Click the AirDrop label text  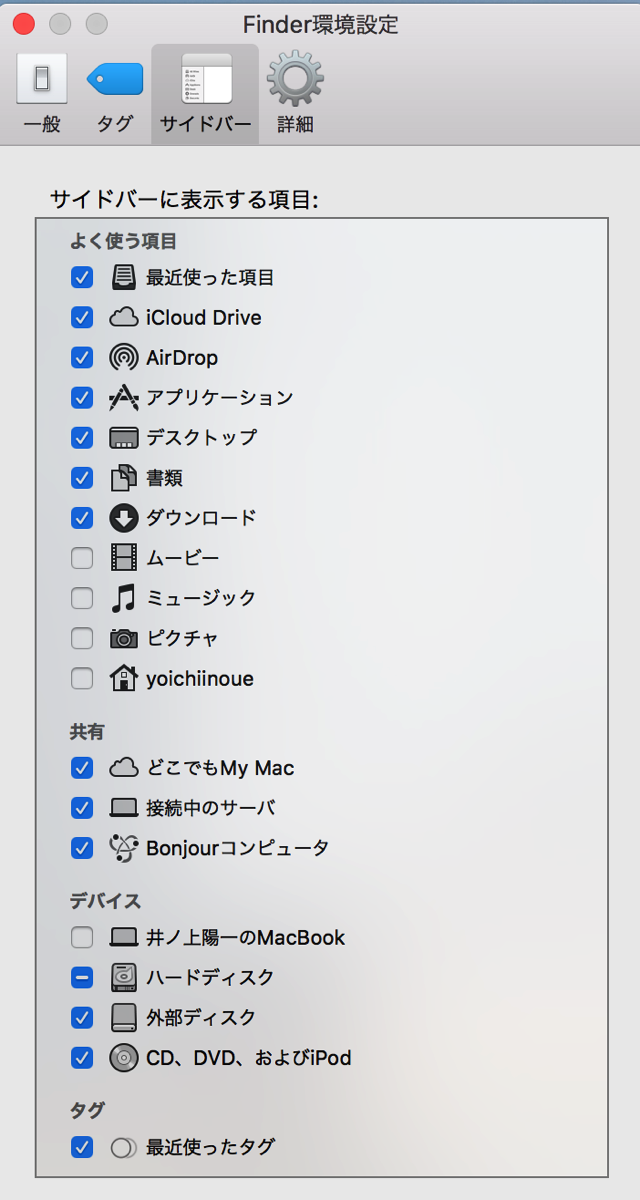182,358
